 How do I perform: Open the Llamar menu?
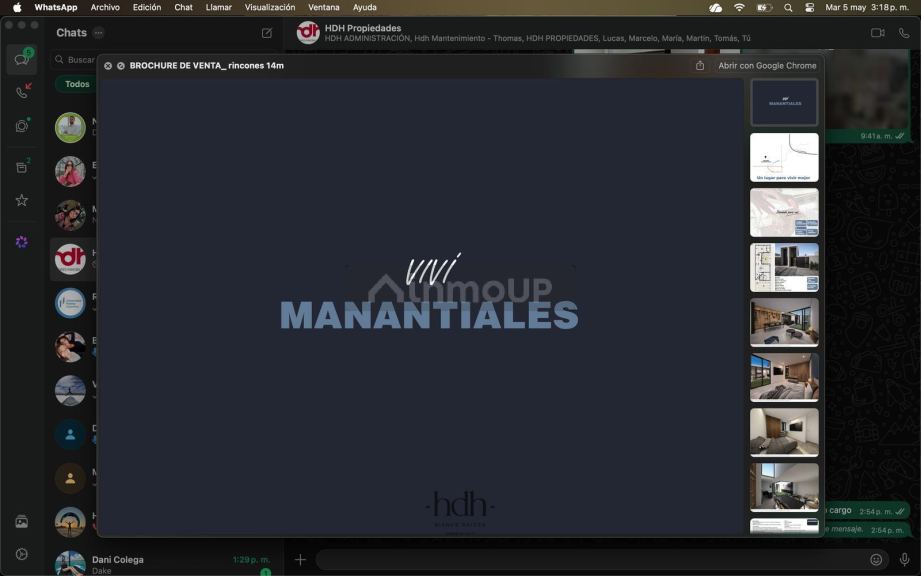[x=219, y=8]
